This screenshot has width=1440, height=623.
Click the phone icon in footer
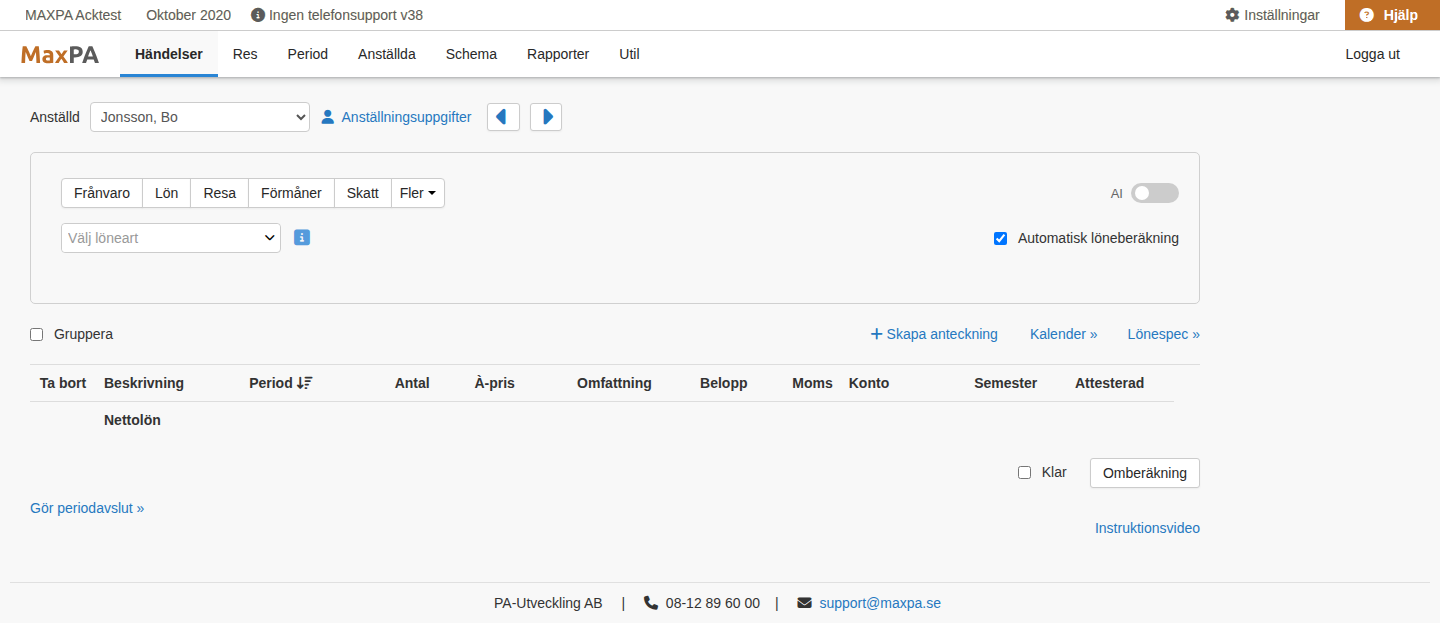coord(651,603)
